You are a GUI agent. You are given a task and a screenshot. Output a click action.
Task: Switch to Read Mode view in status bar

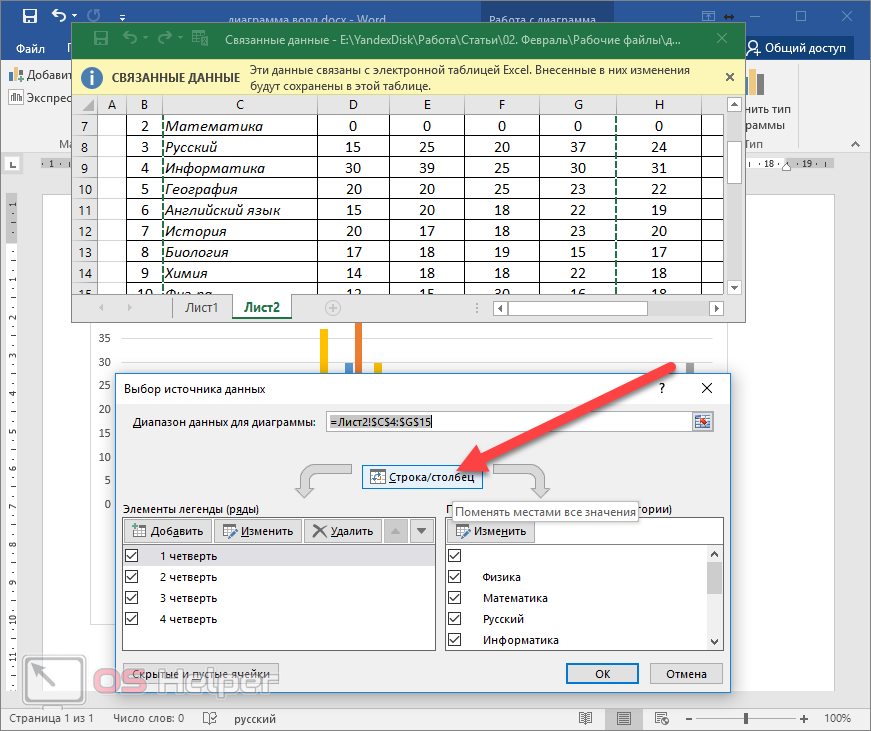[585, 718]
